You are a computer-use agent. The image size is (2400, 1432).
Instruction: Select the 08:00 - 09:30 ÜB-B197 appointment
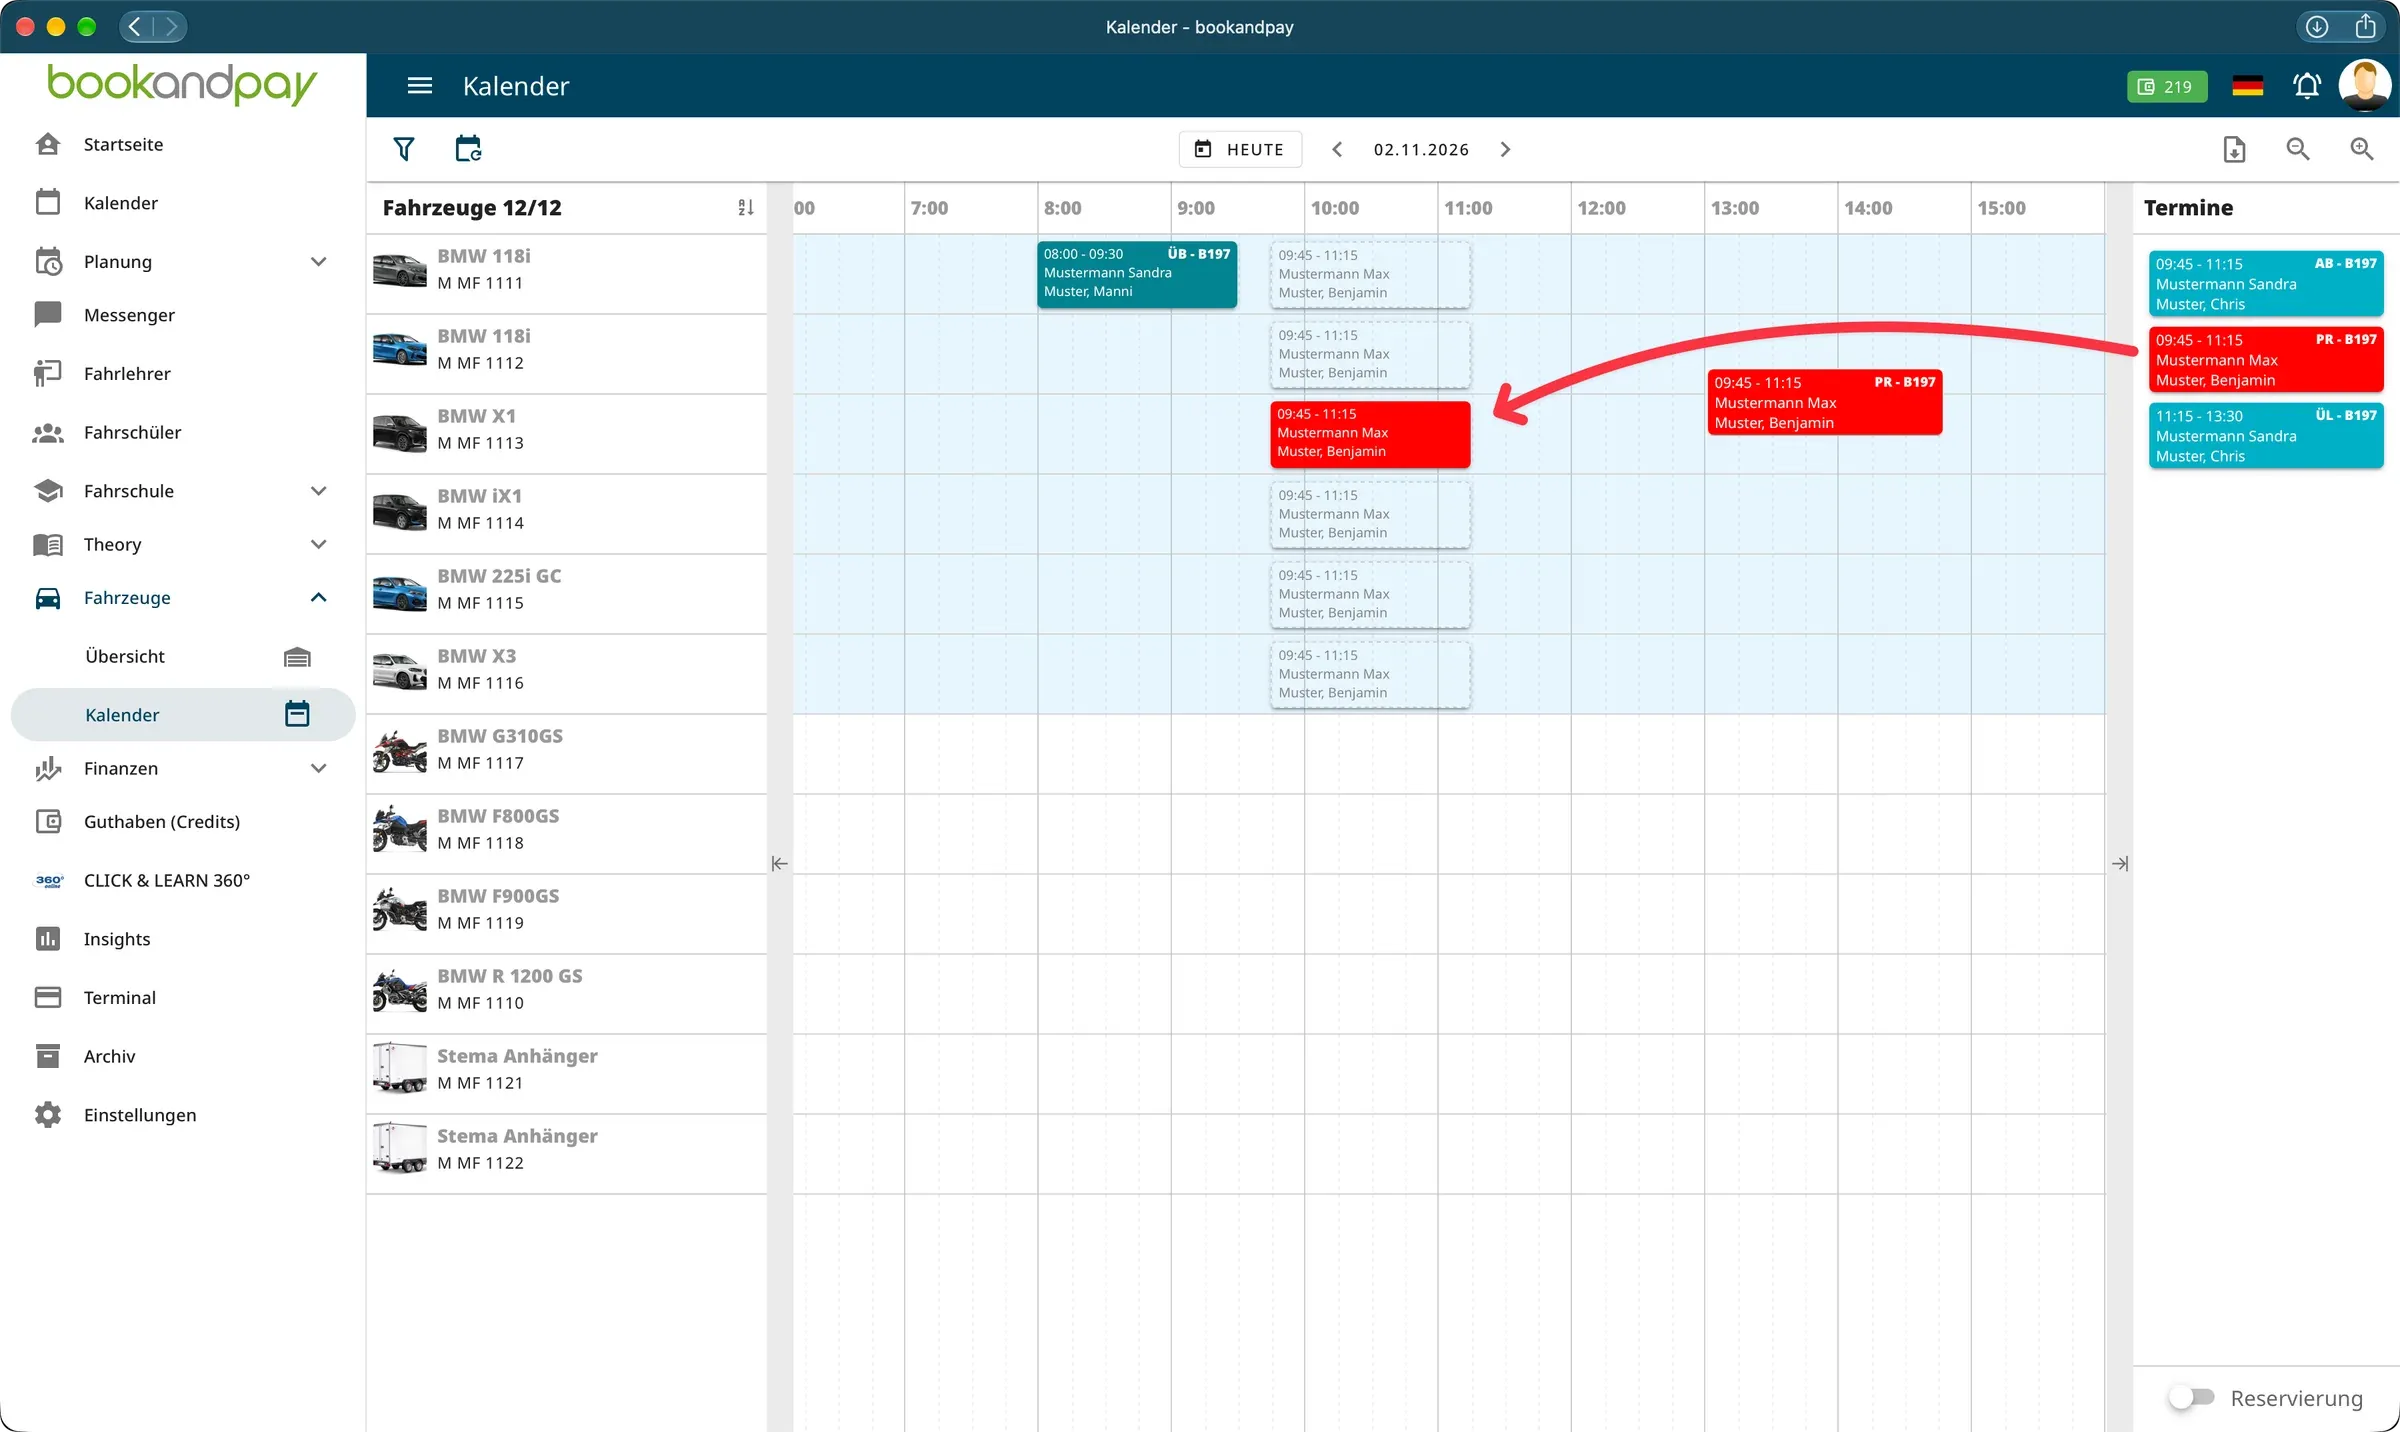point(1137,273)
